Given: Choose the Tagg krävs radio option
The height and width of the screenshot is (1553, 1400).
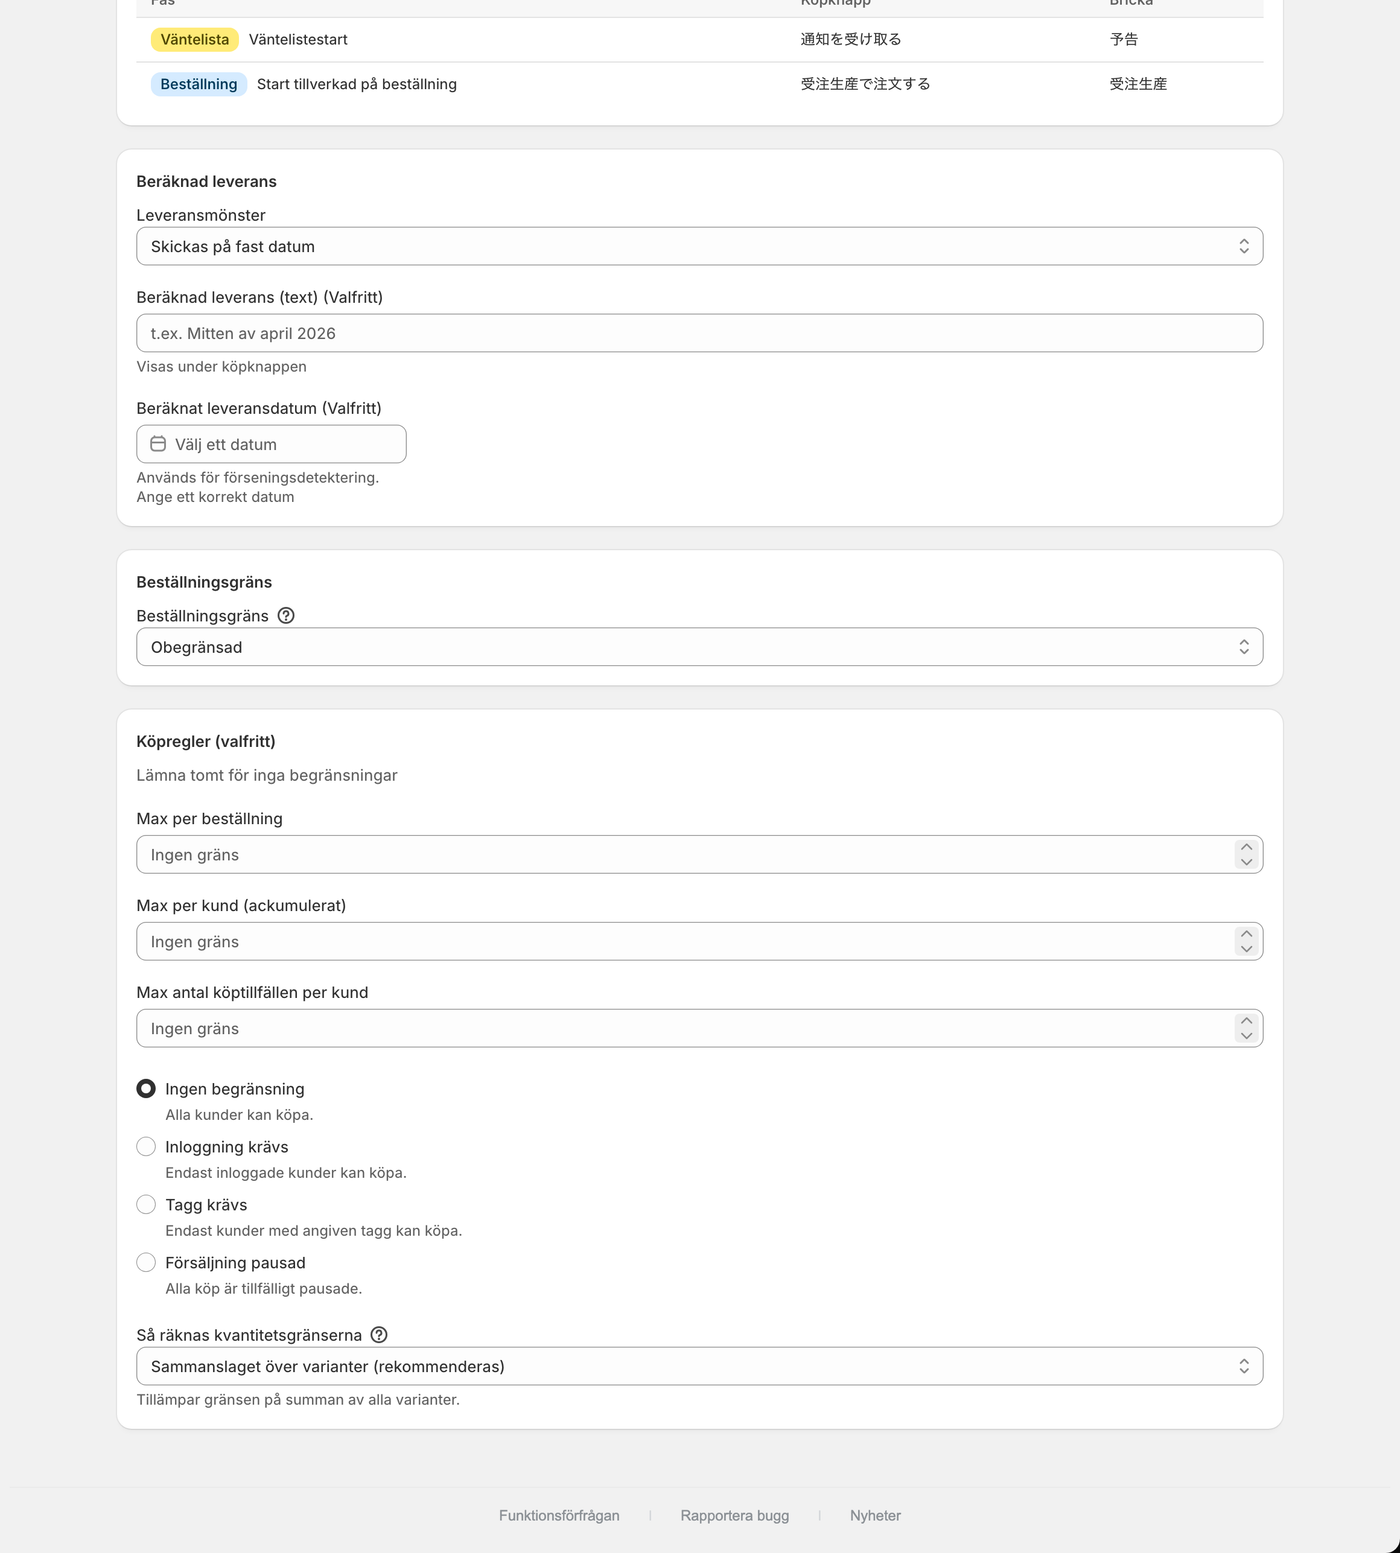Looking at the screenshot, I should (x=146, y=1205).
